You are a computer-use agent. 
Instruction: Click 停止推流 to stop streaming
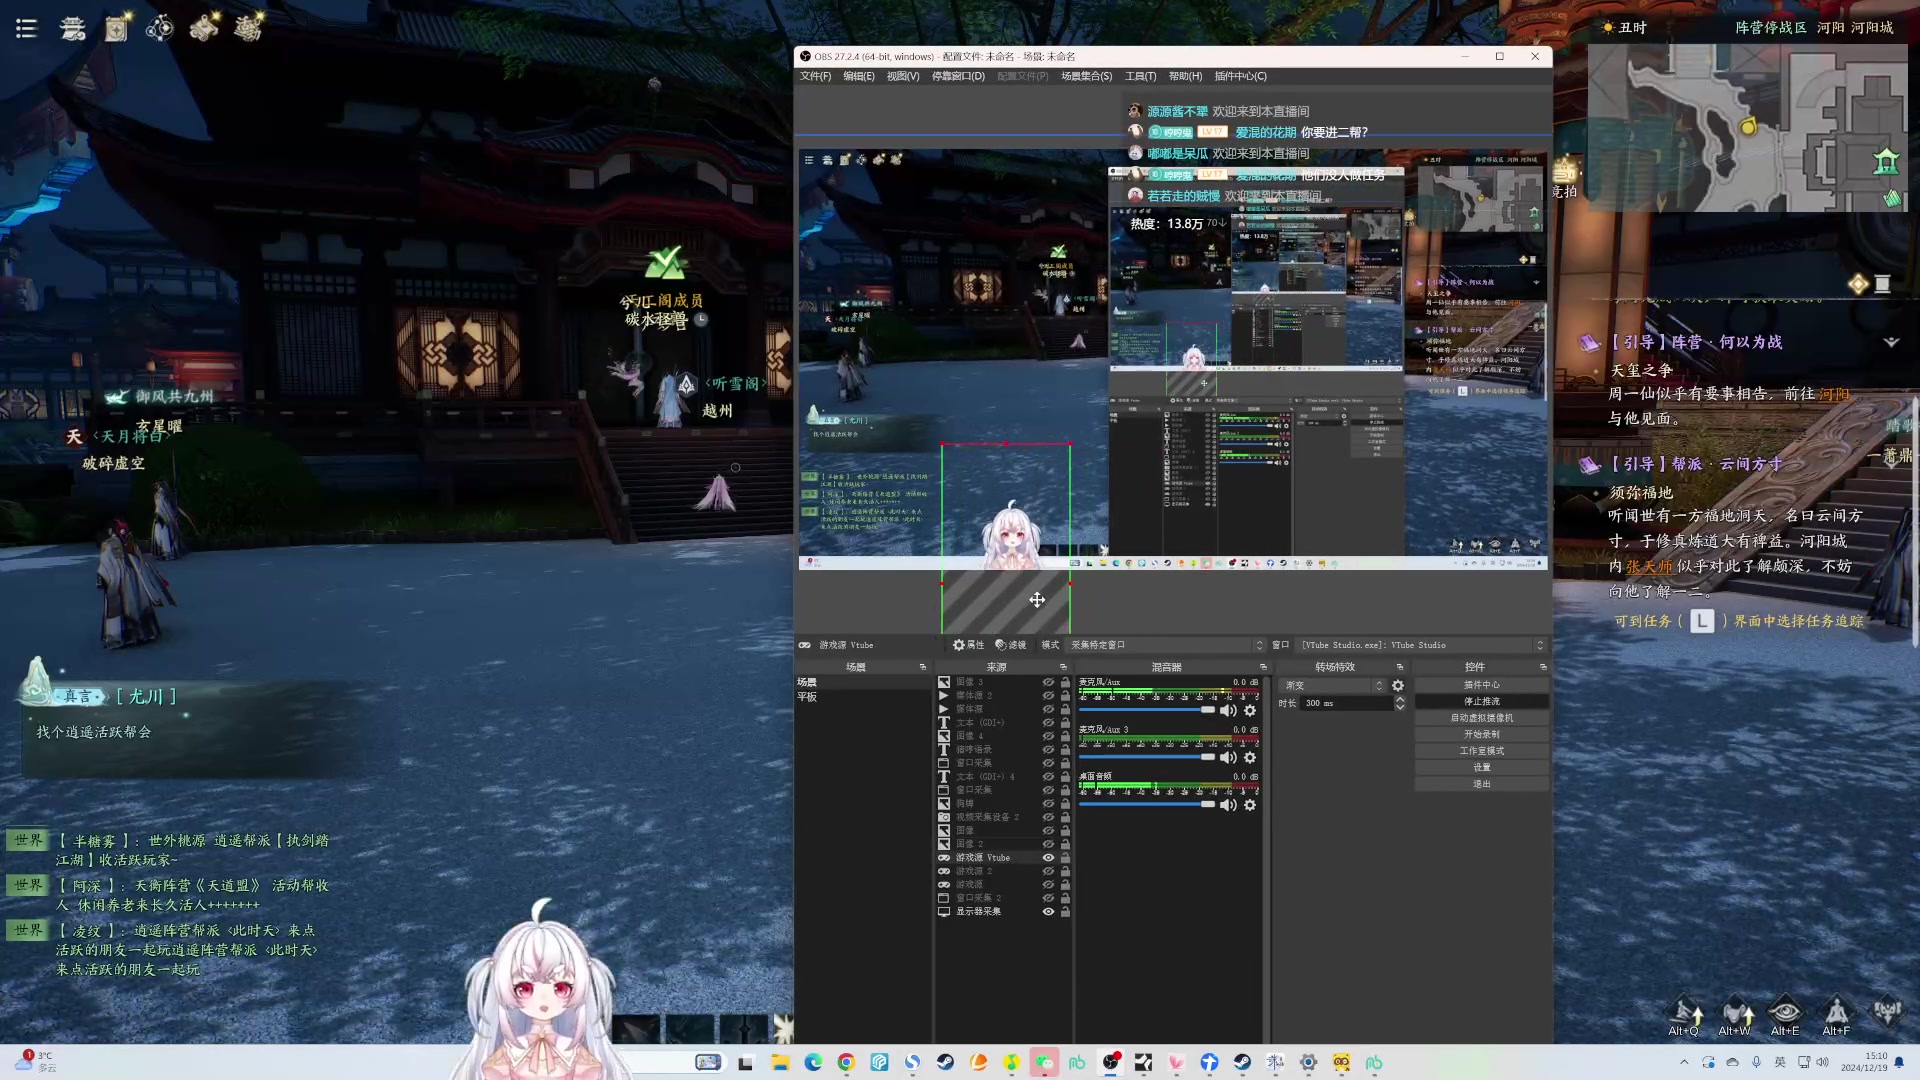[1481, 702]
